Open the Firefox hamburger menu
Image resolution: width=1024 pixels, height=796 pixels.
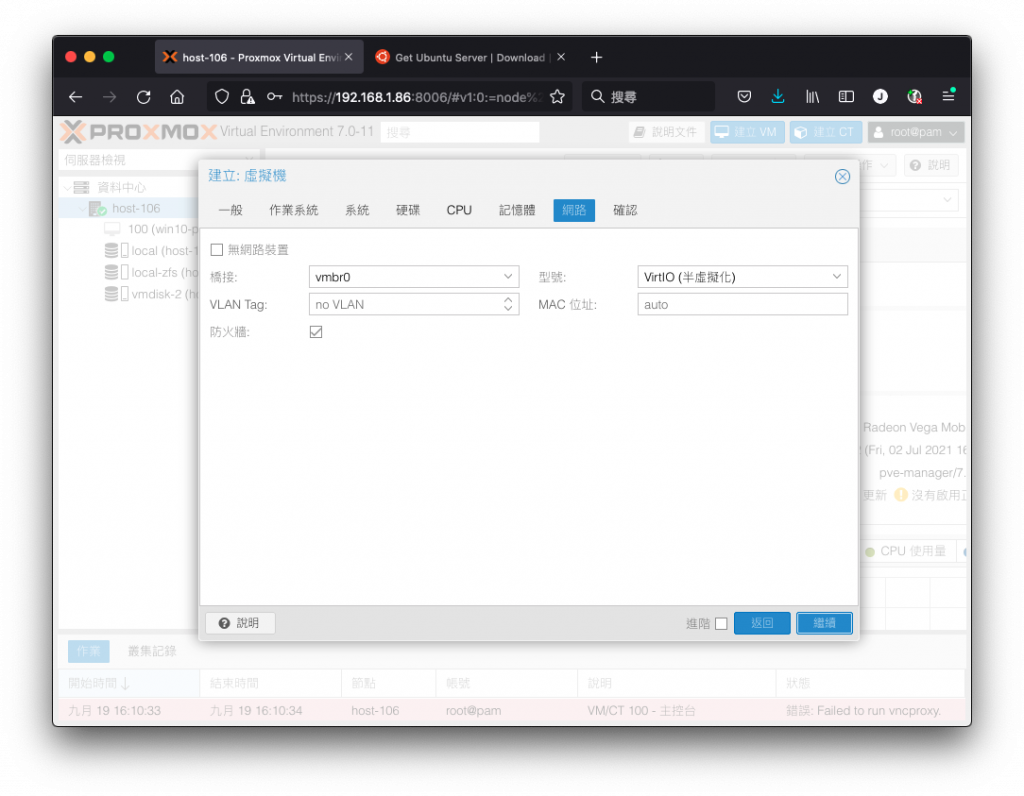point(949,97)
